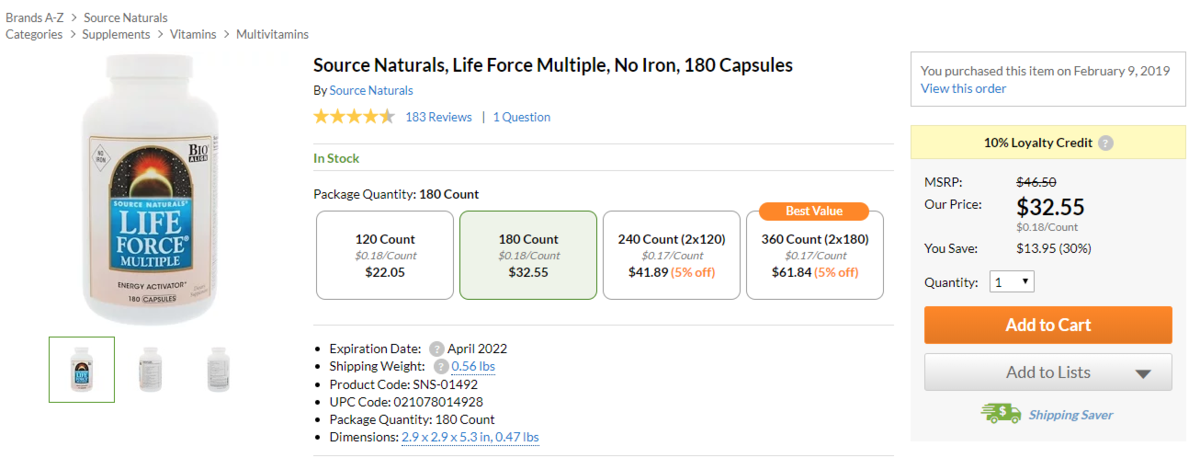1200x469 pixels.
Task: Expand the Add to Lists arrow
Action: (1144, 374)
